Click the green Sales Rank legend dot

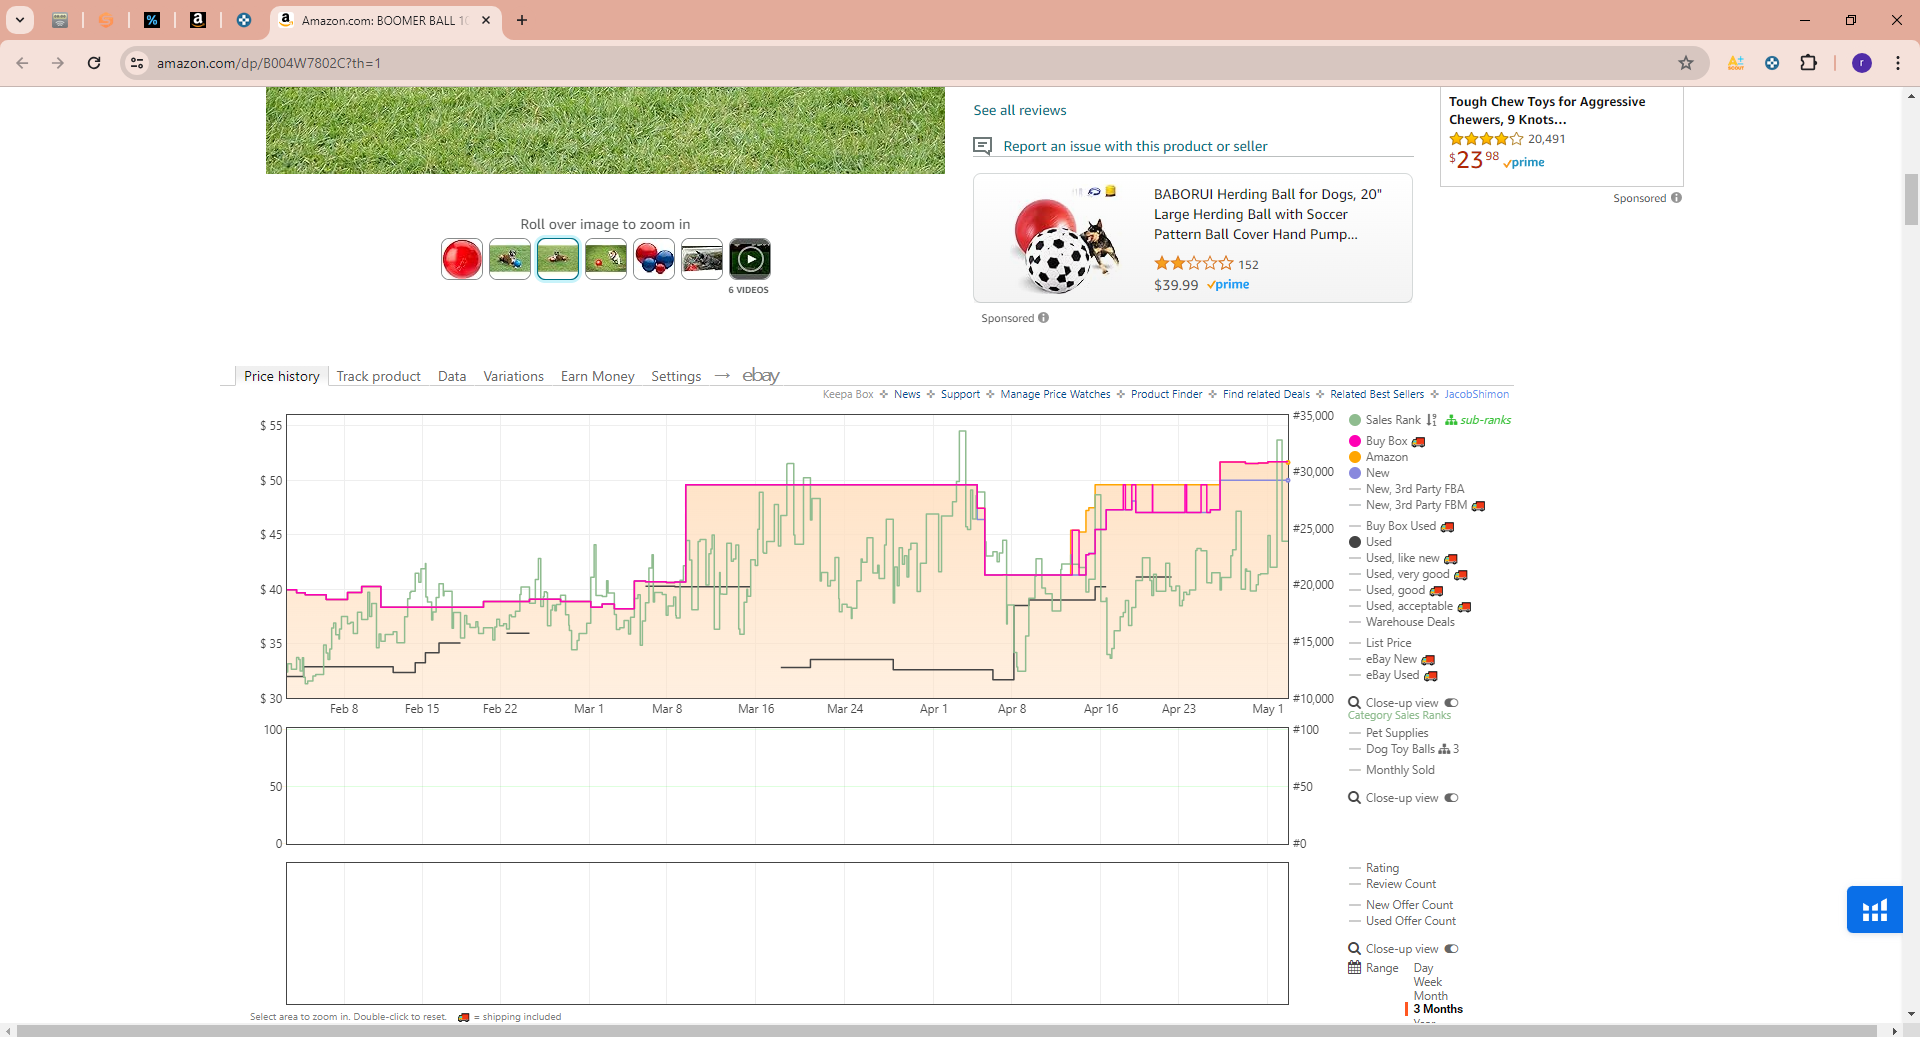(1355, 420)
